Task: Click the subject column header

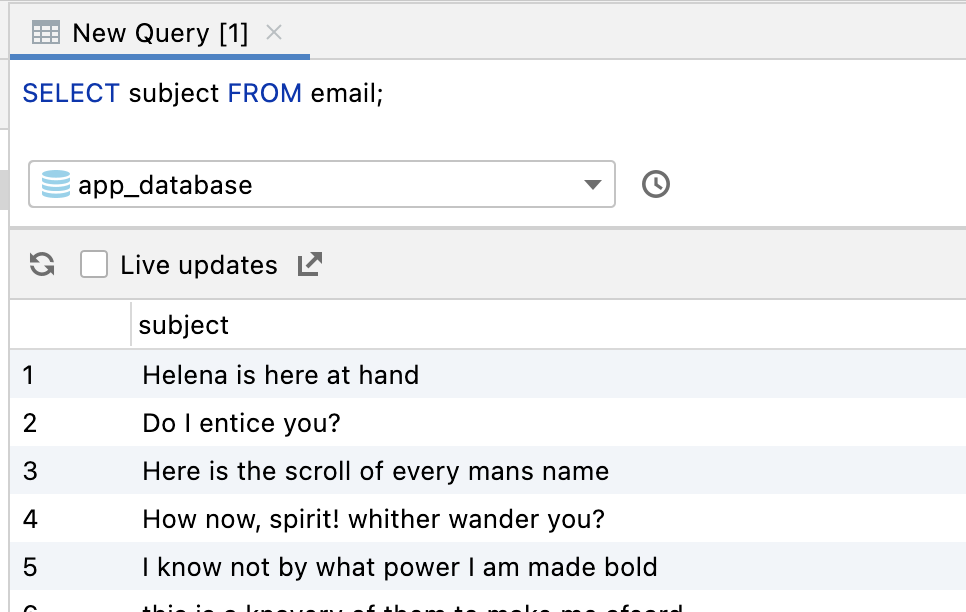Action: coord(184,325)
